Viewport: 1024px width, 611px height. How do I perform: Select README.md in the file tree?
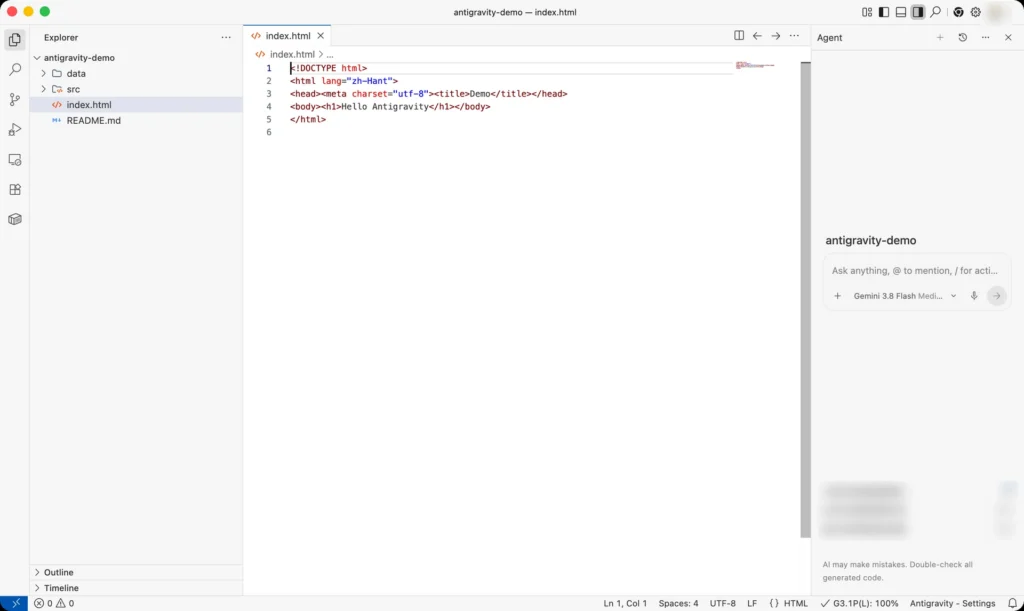click(x=136, y=120)
